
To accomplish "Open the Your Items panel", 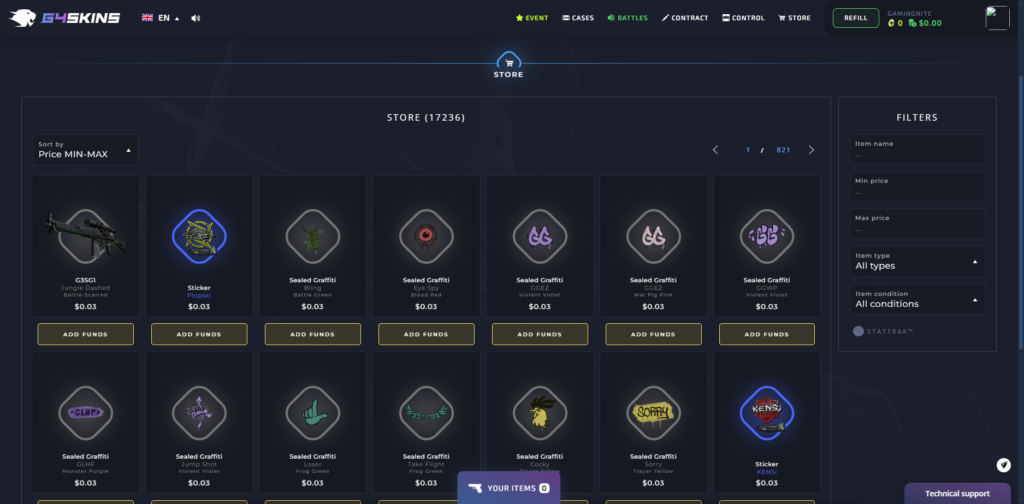I will point(509,488).
